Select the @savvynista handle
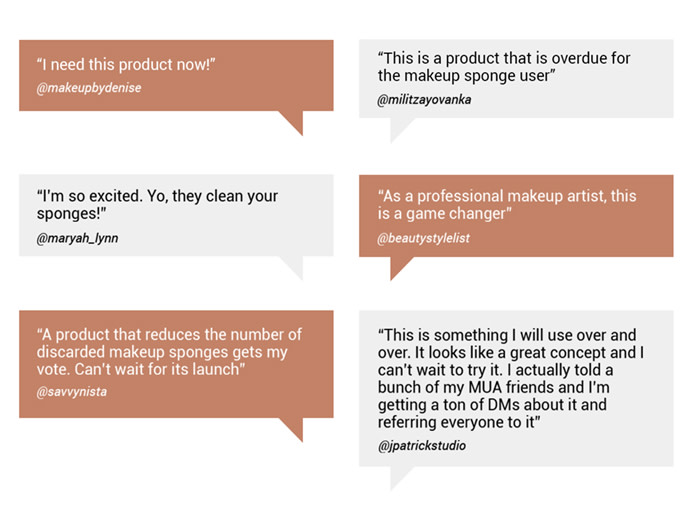This screenshot has height=513, width=695. point(71,391)
